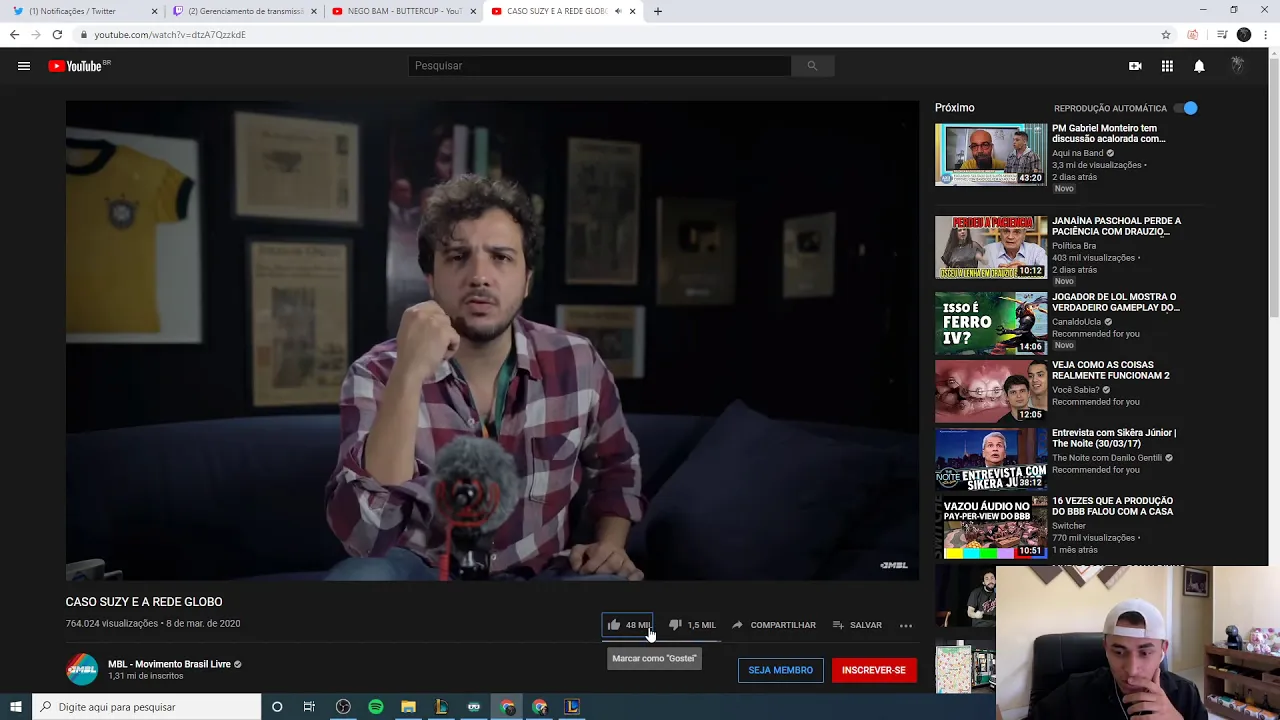
Task: Click The Noite com Danilo Gentili channel
Action: click(x=1106, y=458)
